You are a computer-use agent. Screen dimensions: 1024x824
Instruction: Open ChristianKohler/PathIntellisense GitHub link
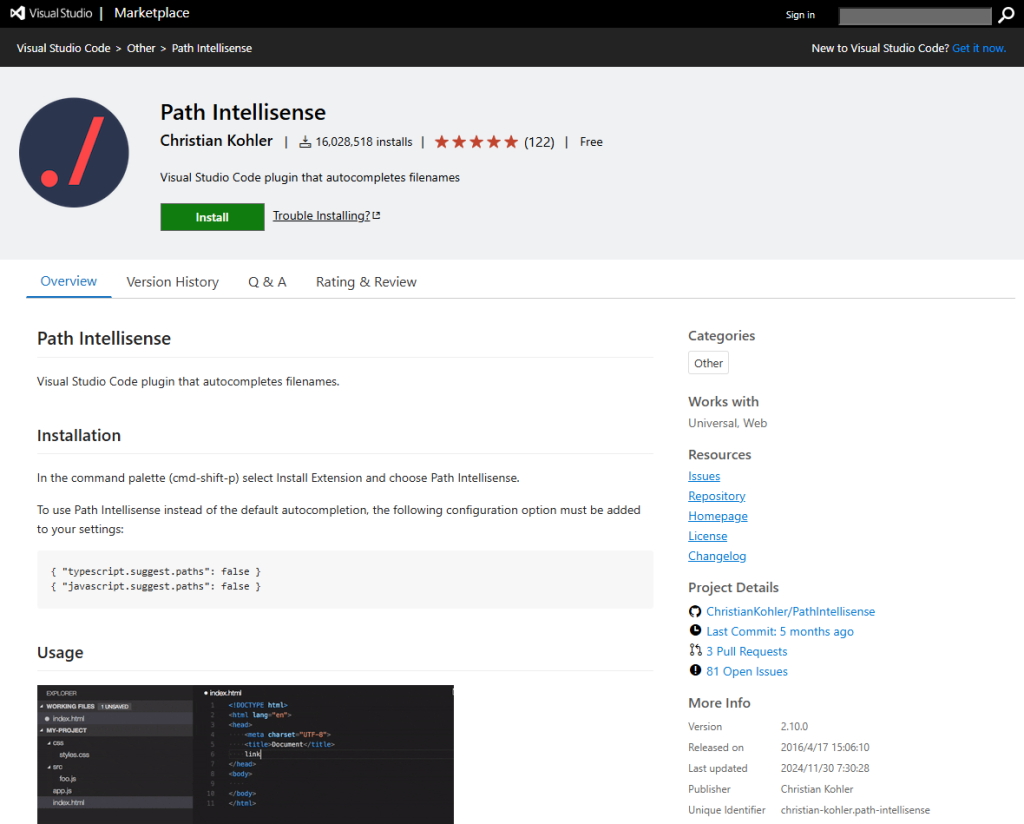tap(790, 611)
